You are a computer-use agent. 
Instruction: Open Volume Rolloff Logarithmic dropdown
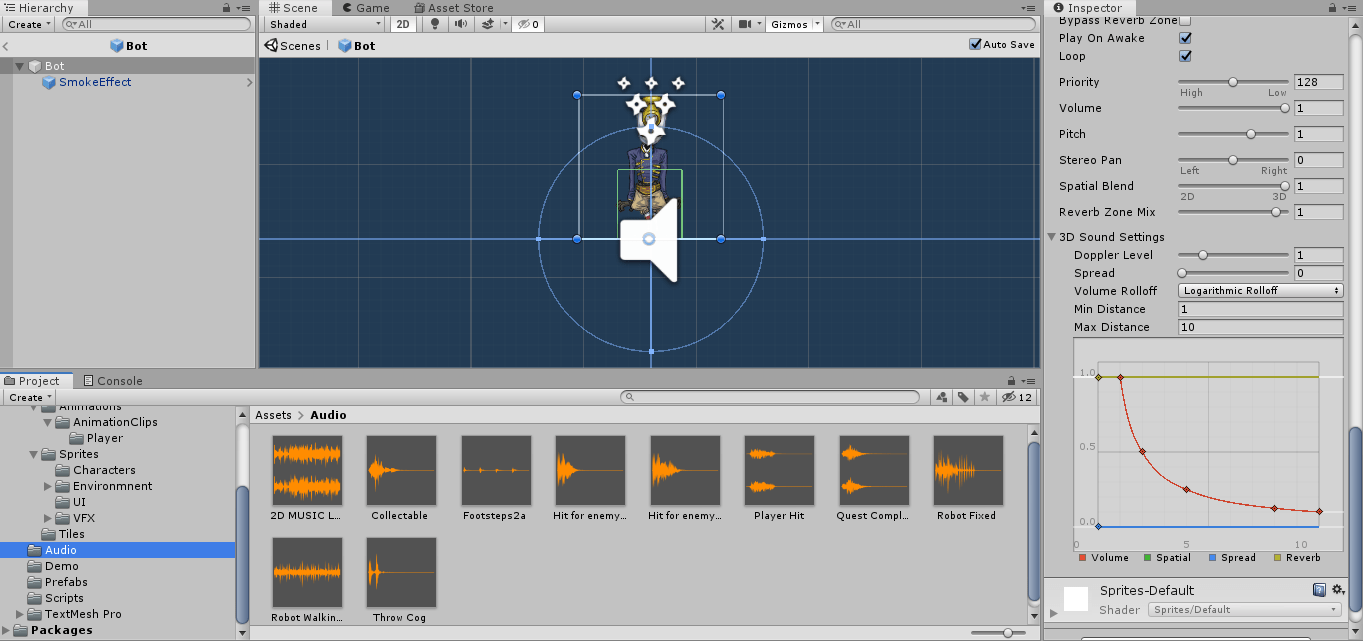point(1260,291)
